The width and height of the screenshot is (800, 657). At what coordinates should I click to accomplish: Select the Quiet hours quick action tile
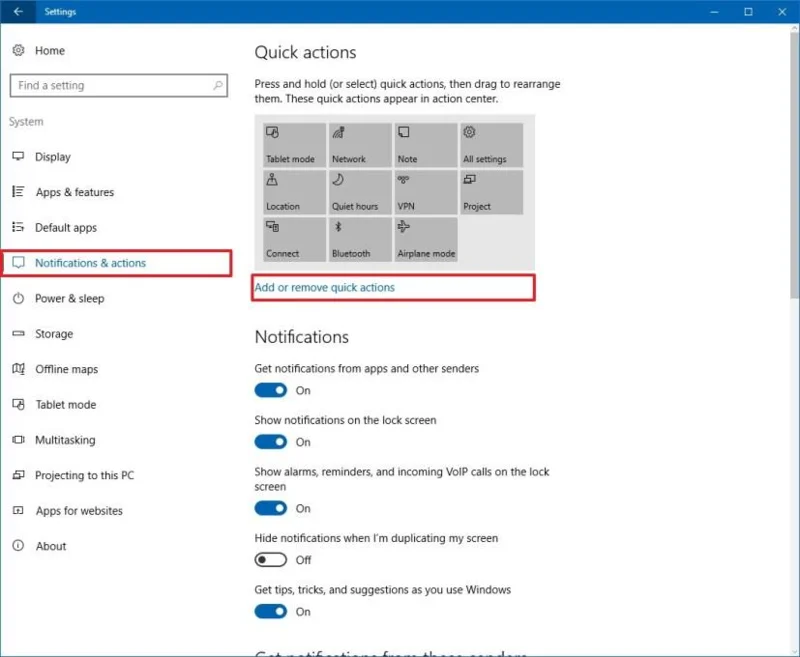pos(360,192)
